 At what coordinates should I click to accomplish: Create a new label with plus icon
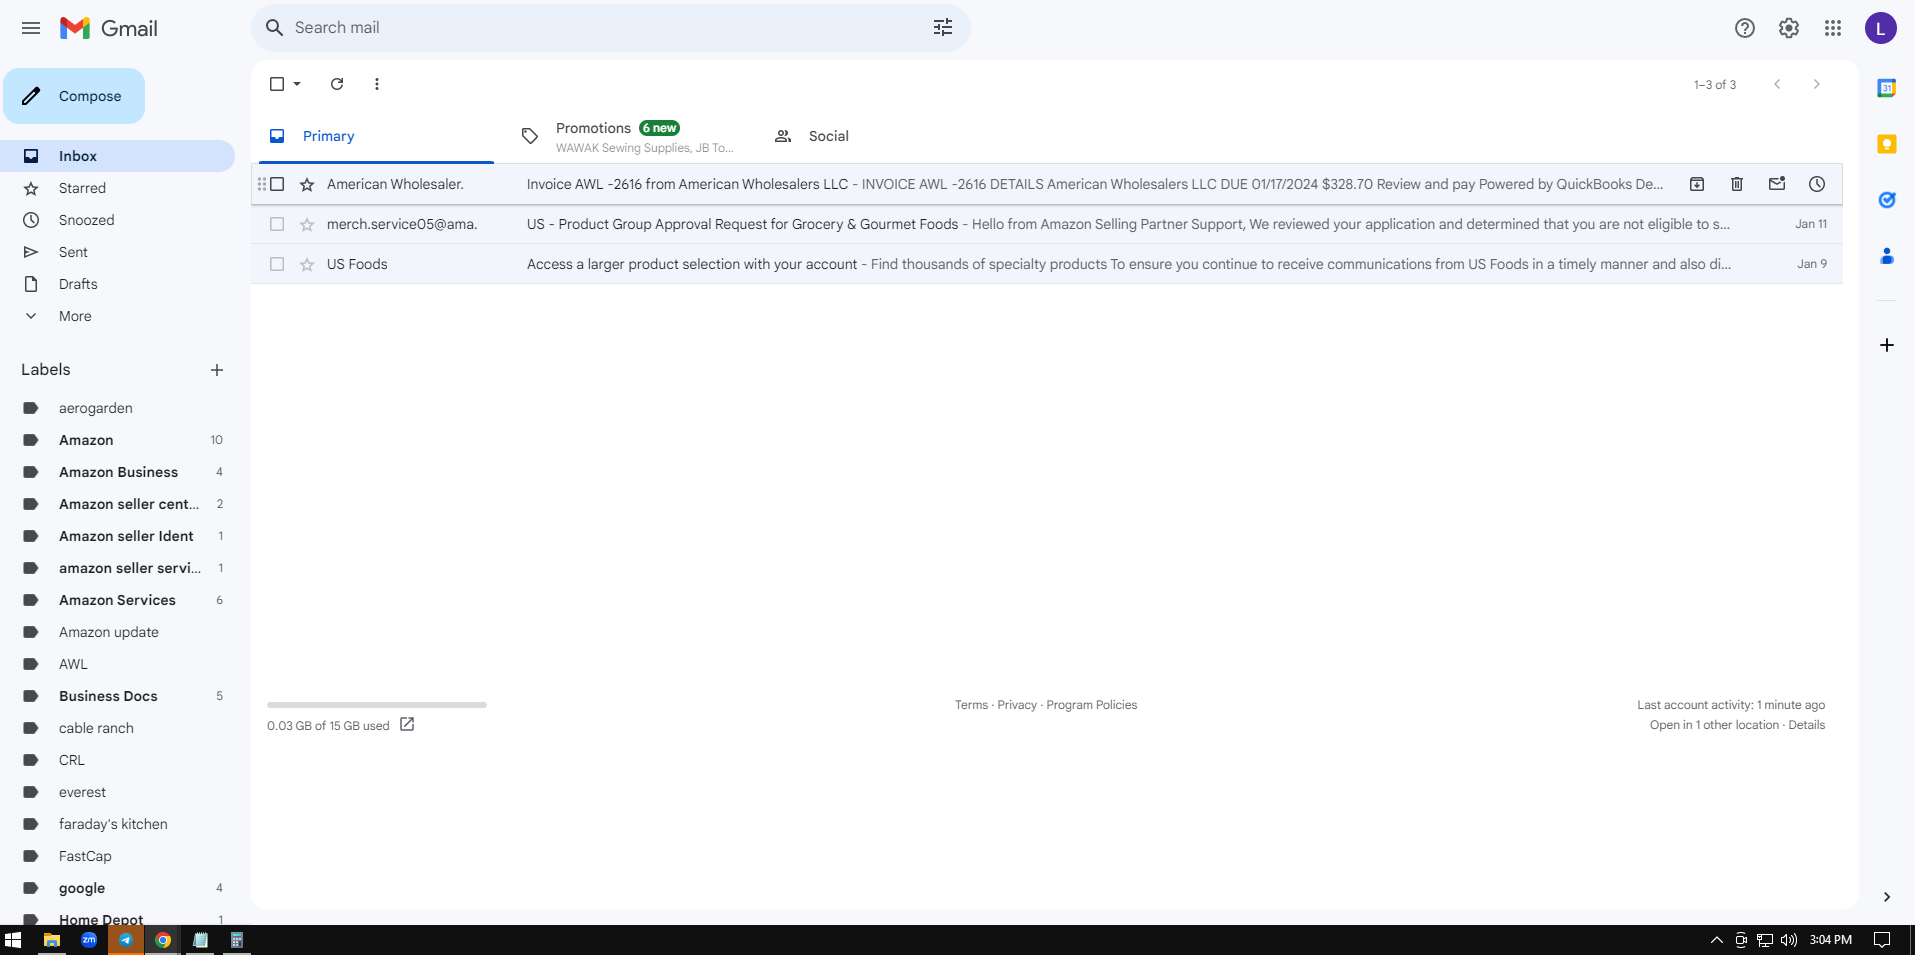[217, 370]
